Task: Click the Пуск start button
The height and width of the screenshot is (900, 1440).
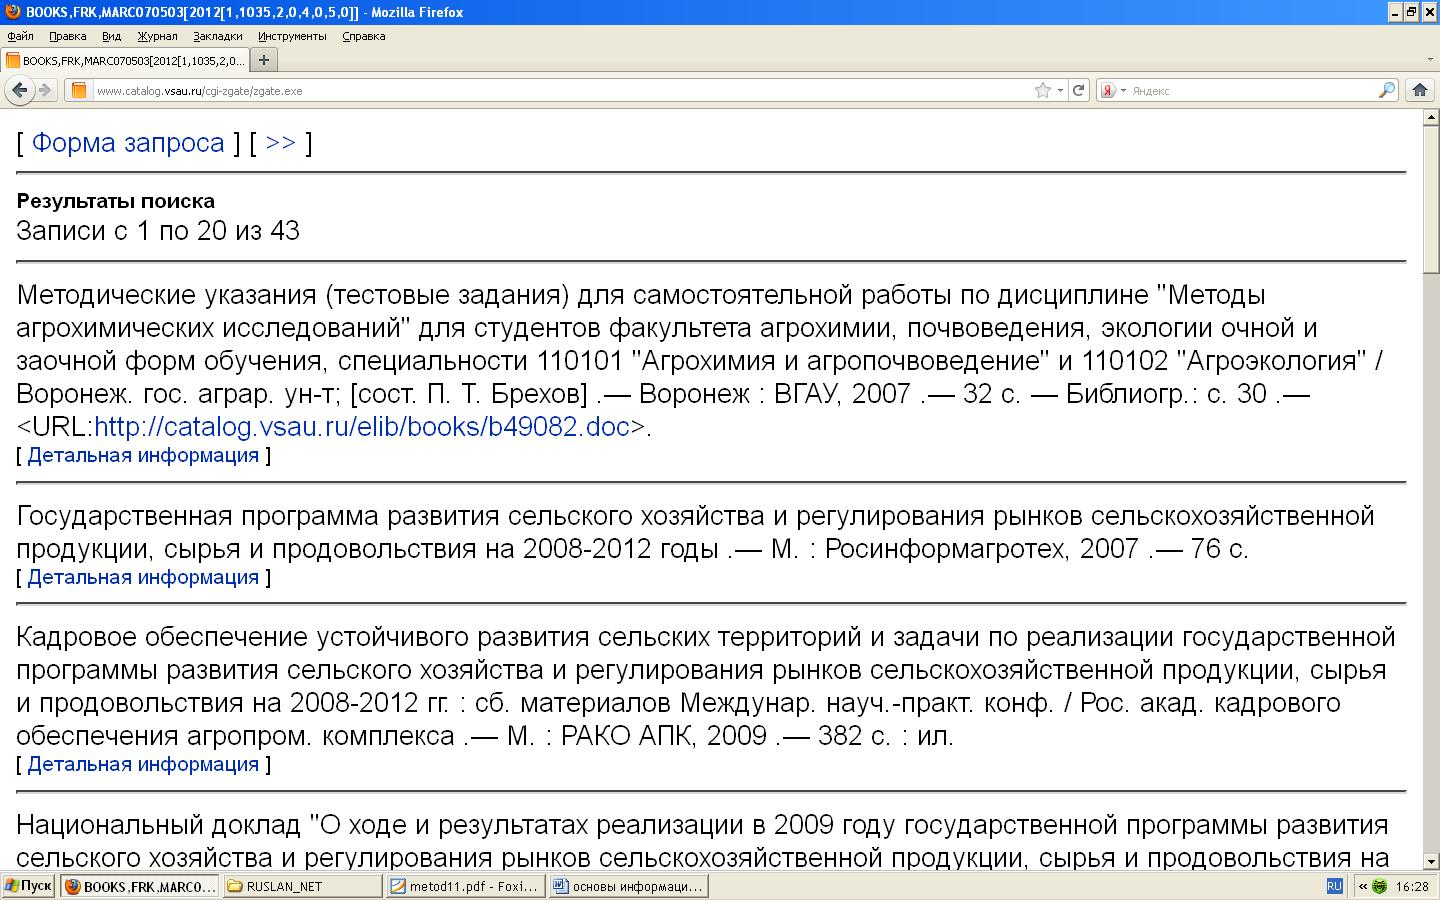Action: coord(28,886)
